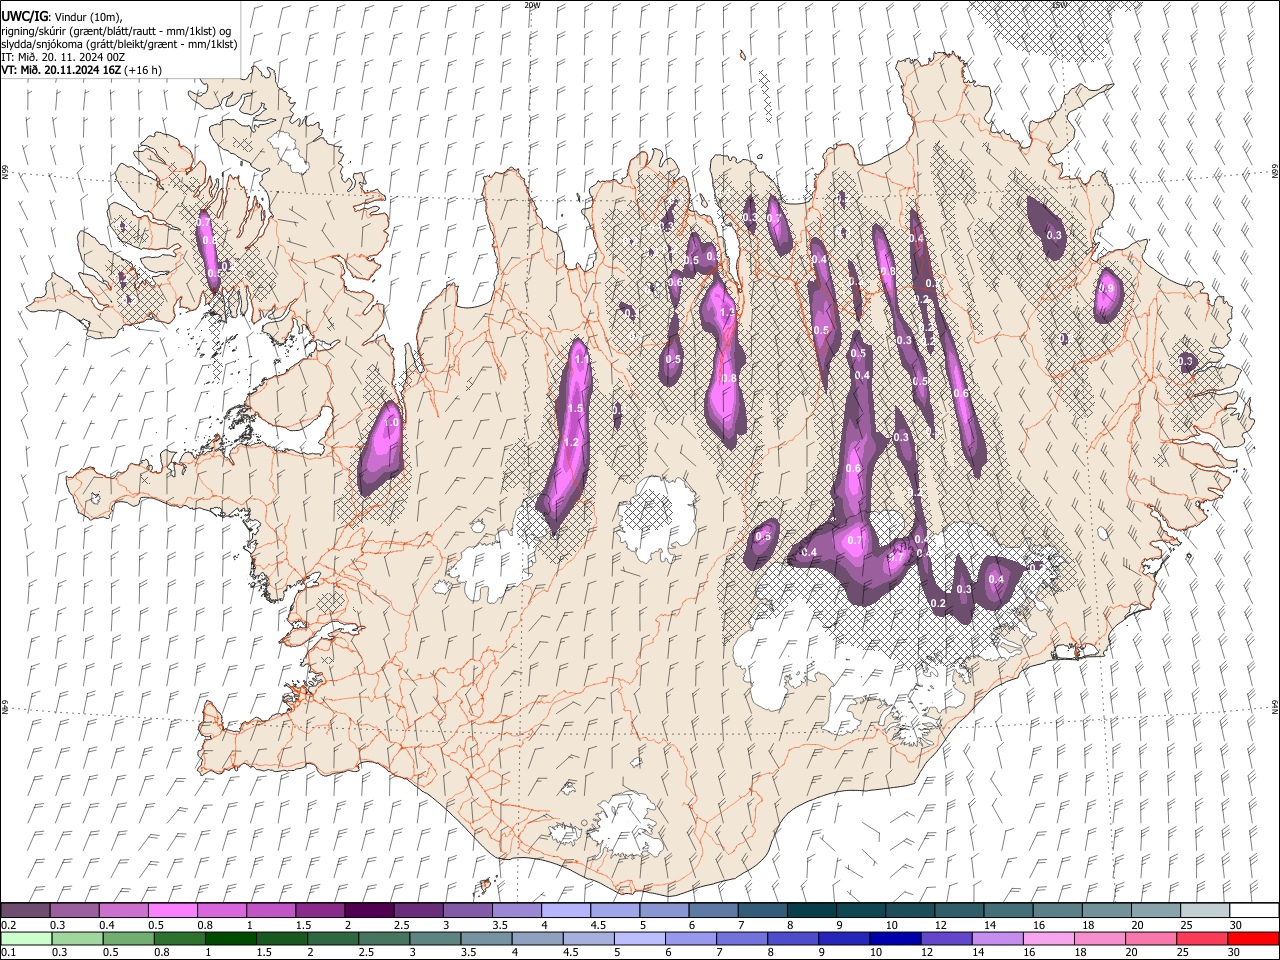
Task: Click the "0.9" snowfall value in the east
Action: click(x=1106, y=288)
